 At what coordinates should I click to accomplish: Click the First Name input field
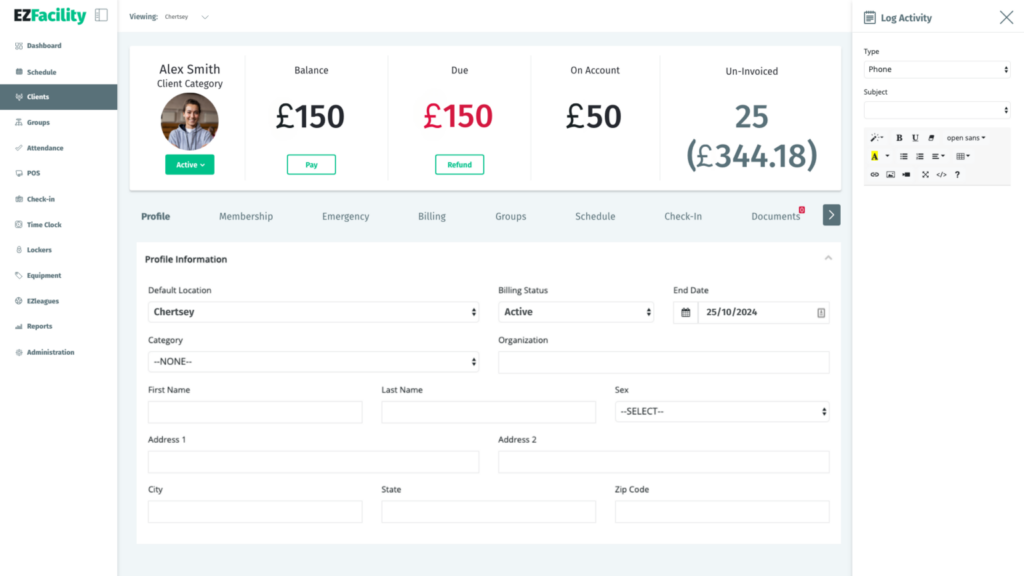tap(255, 412)
